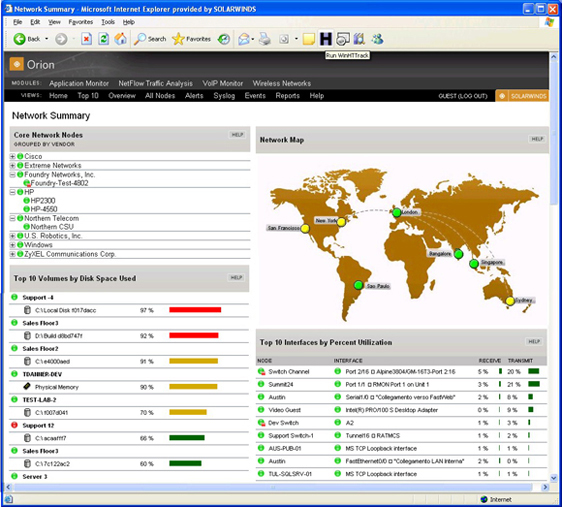Click the vertical scrollbar down arrow

pyautogui.click(x=554, y=478)
